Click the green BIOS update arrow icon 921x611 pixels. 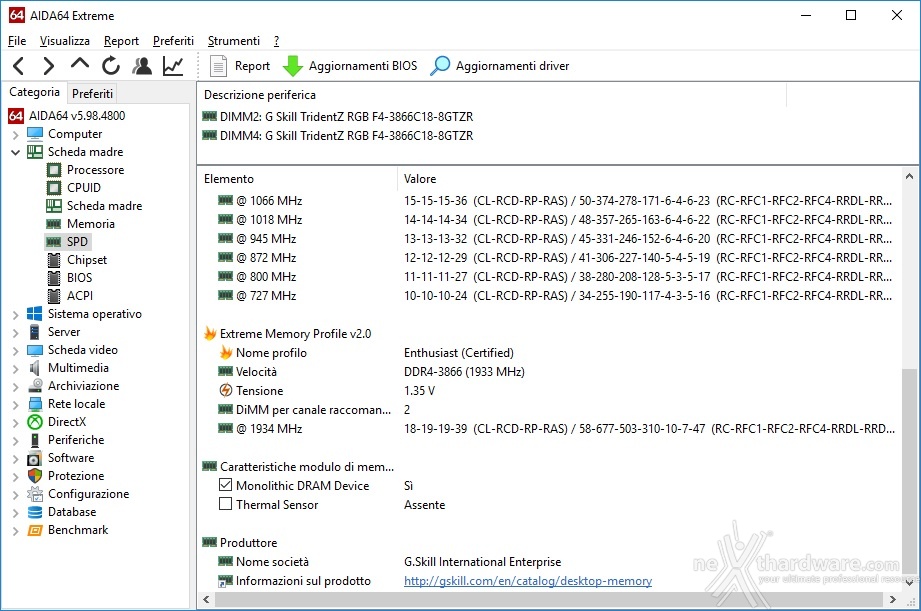tap(293, 66)
